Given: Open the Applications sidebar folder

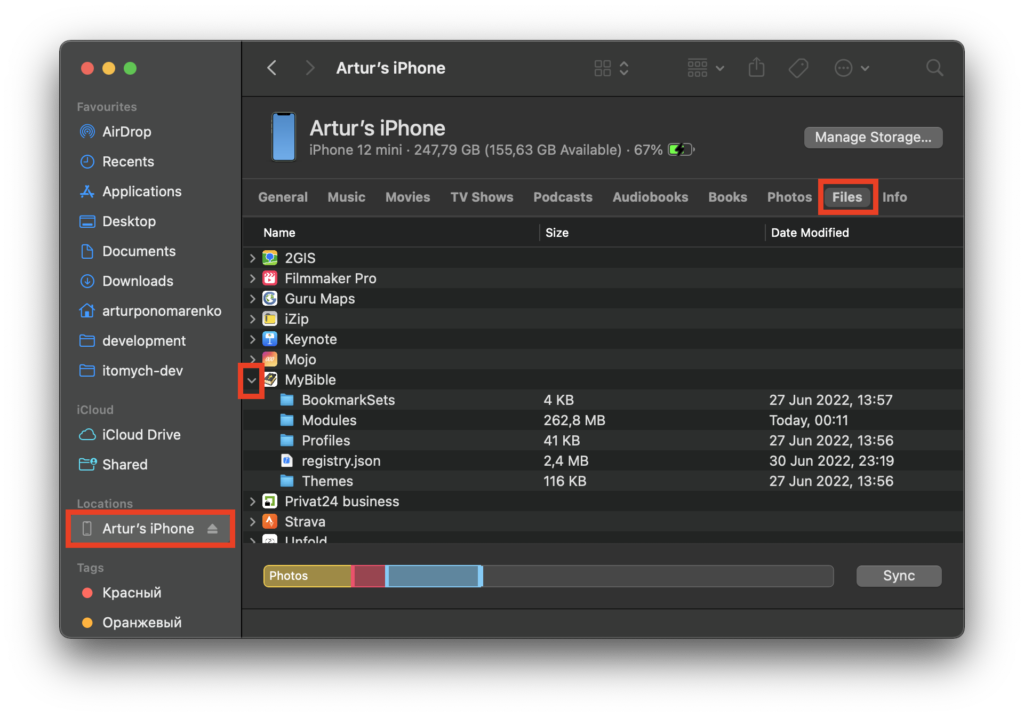Looking at the screenshot, I should pos(142,192).
